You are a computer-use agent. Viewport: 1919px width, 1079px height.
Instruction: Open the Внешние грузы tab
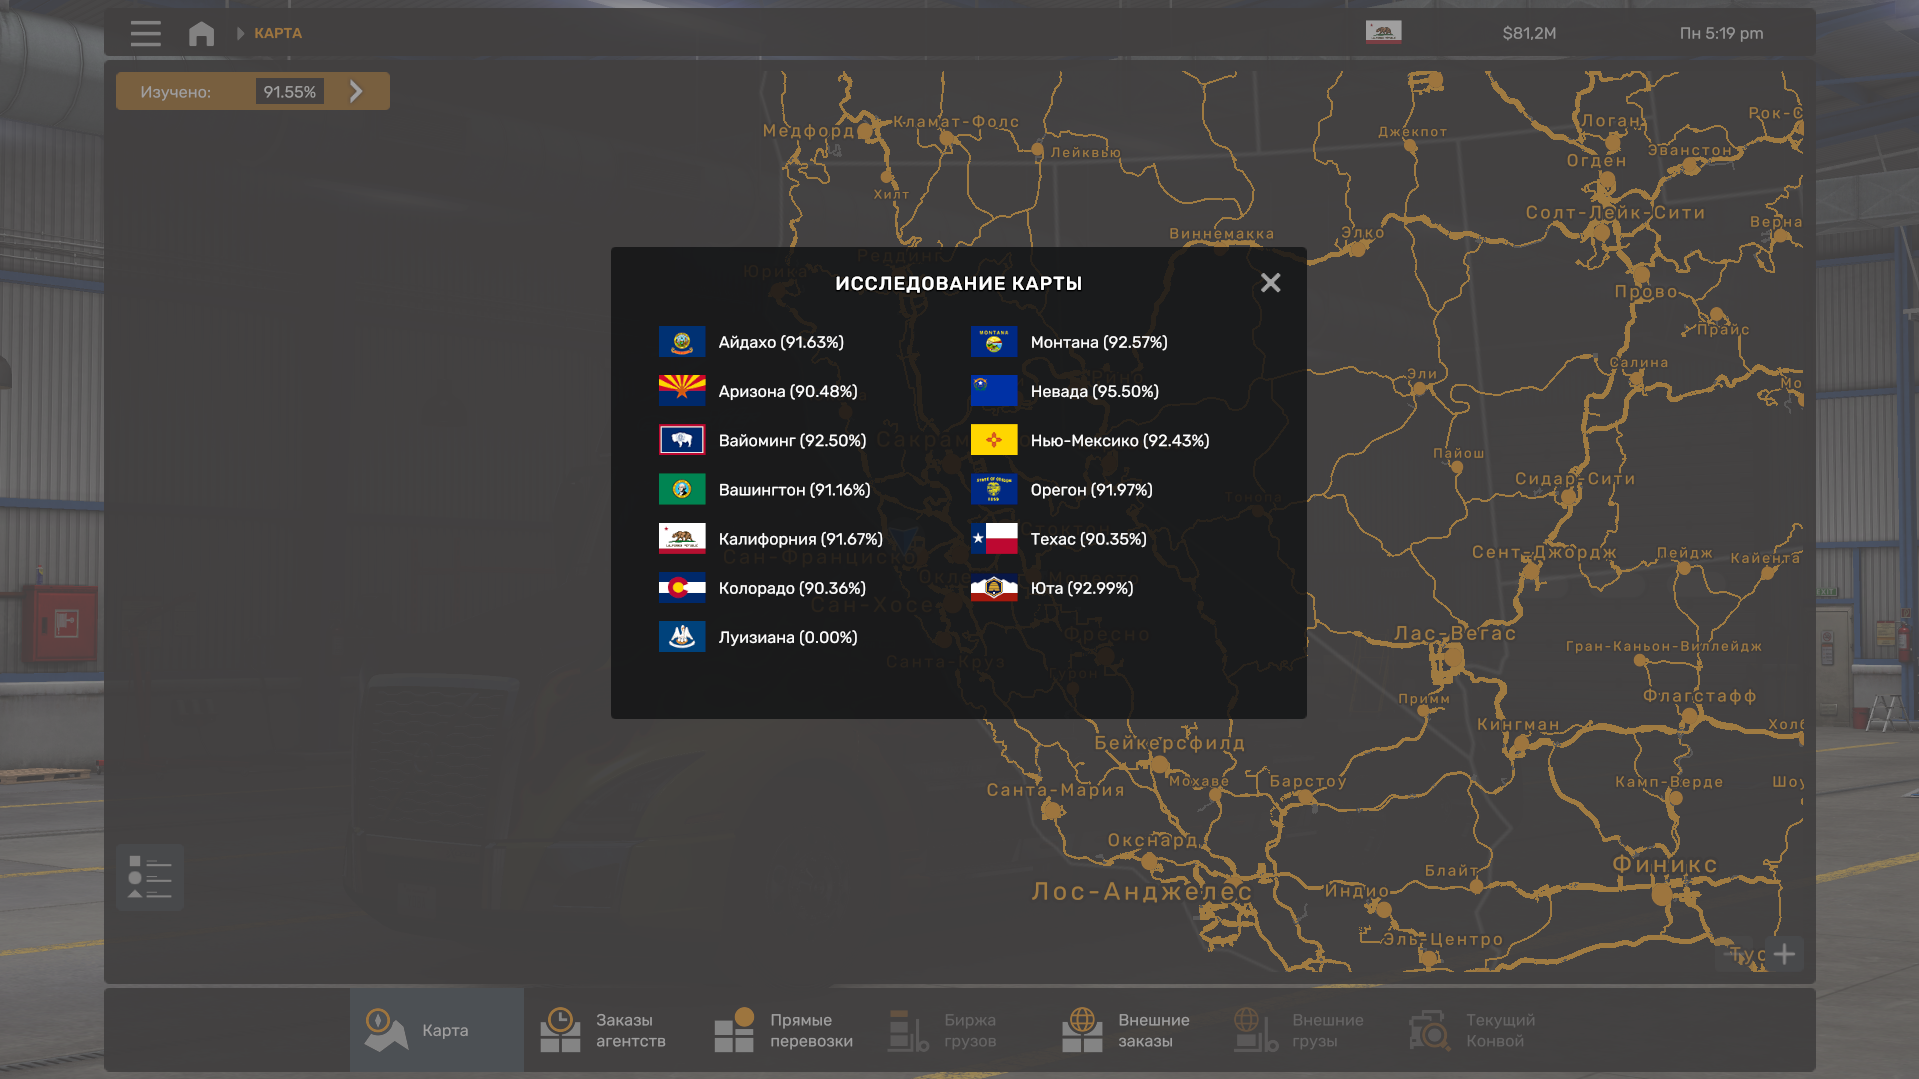(x=1307, y=1030)
